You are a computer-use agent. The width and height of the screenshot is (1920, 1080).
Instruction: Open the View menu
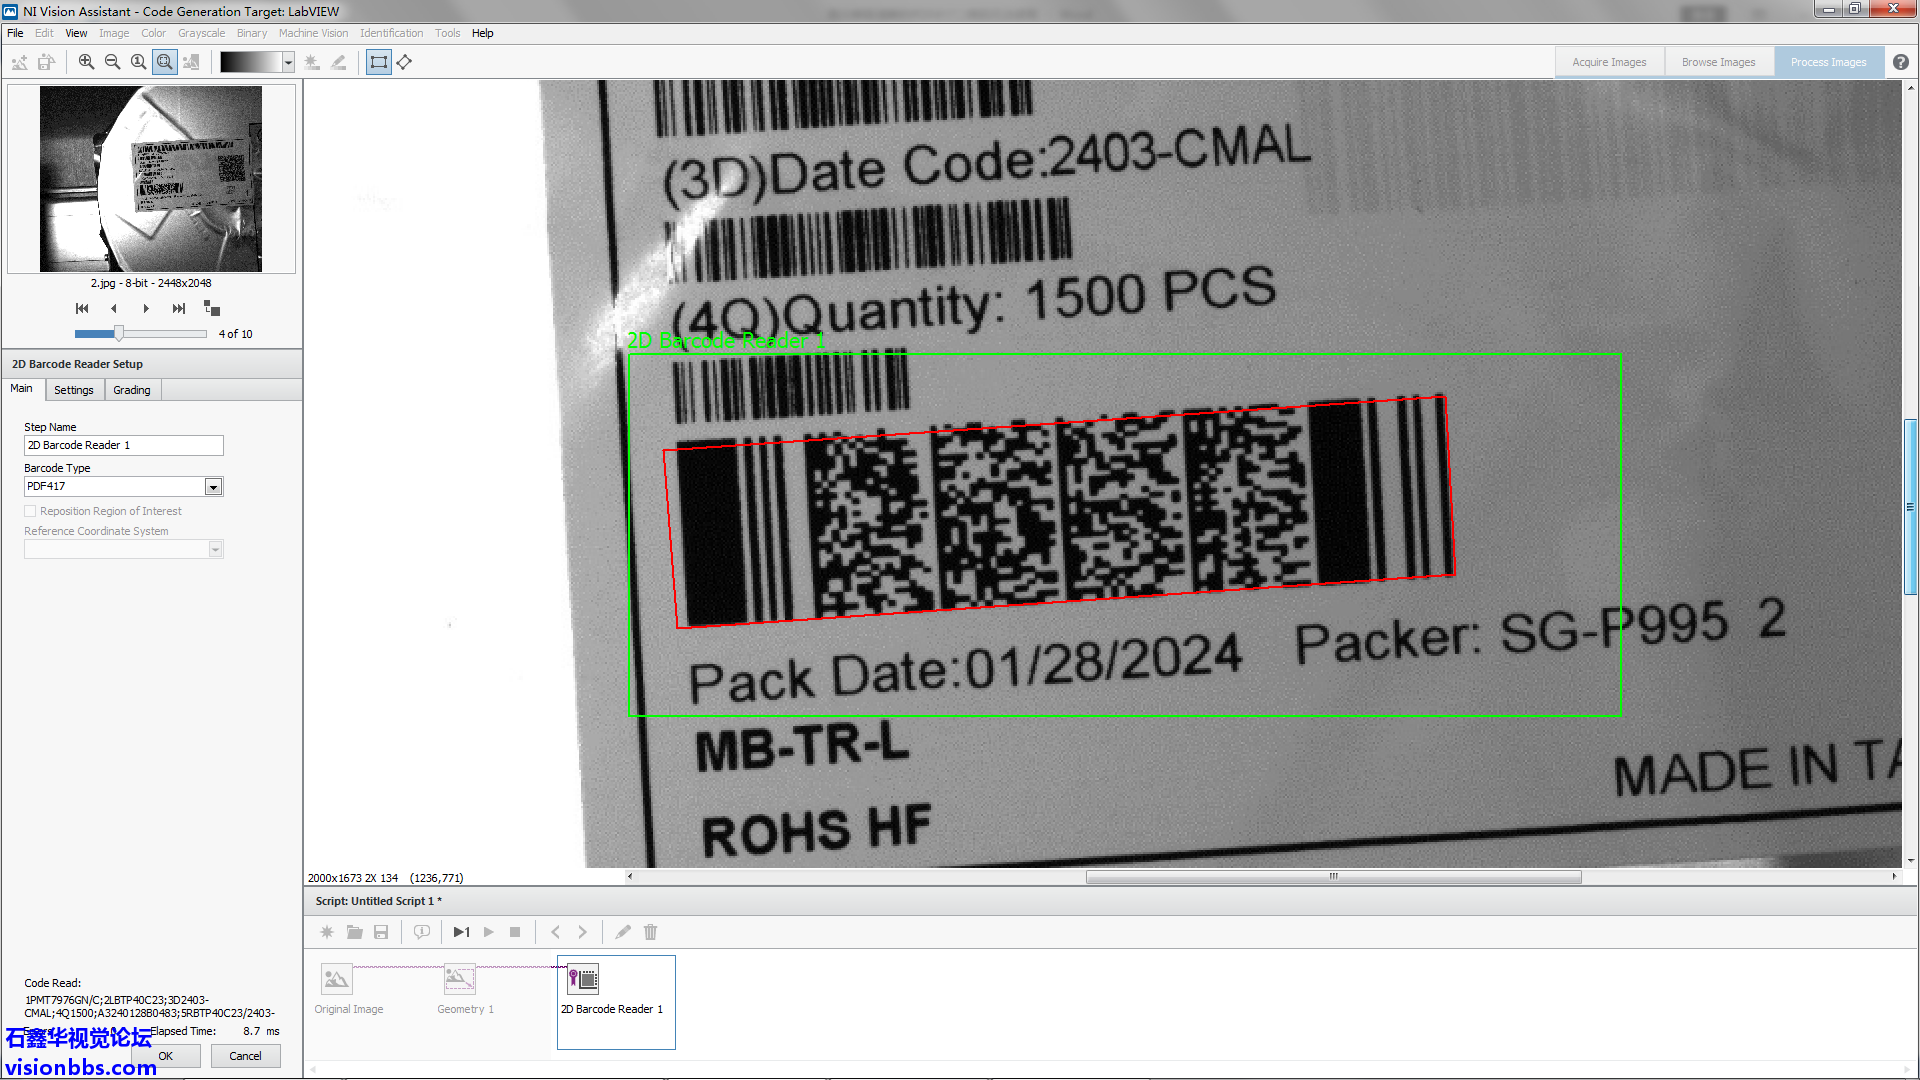76,33
